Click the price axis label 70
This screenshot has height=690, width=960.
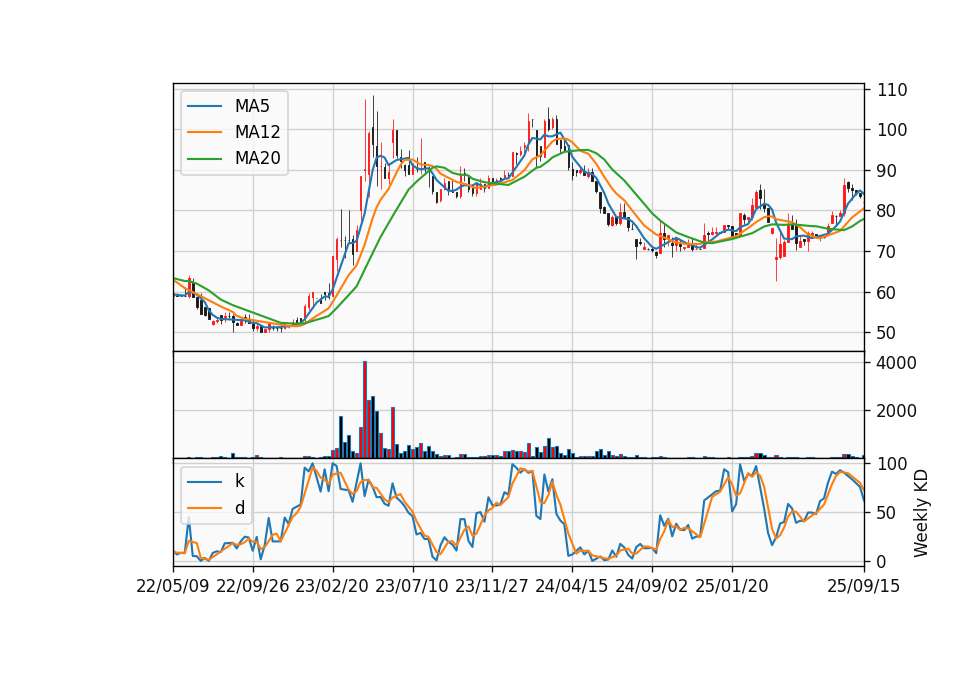(887, 252)
